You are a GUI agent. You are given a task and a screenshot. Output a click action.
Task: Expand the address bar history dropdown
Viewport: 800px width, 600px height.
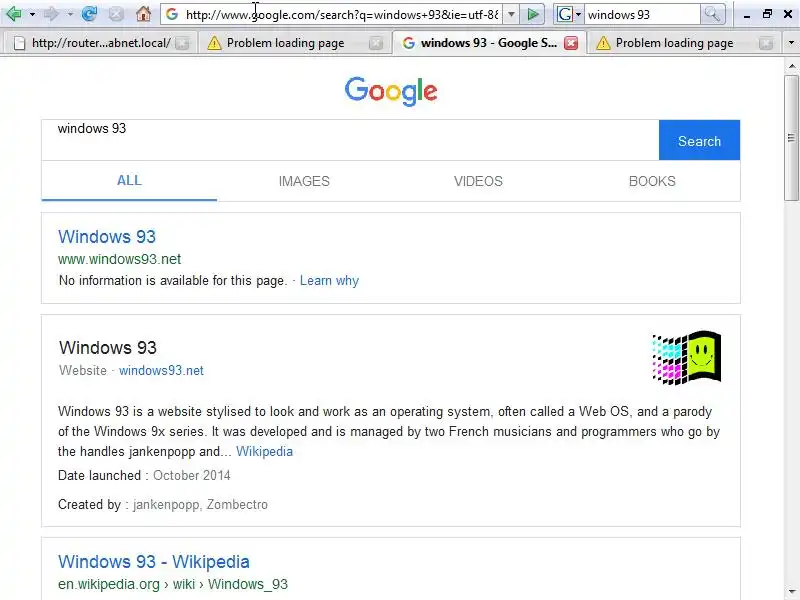click(511, 14)
